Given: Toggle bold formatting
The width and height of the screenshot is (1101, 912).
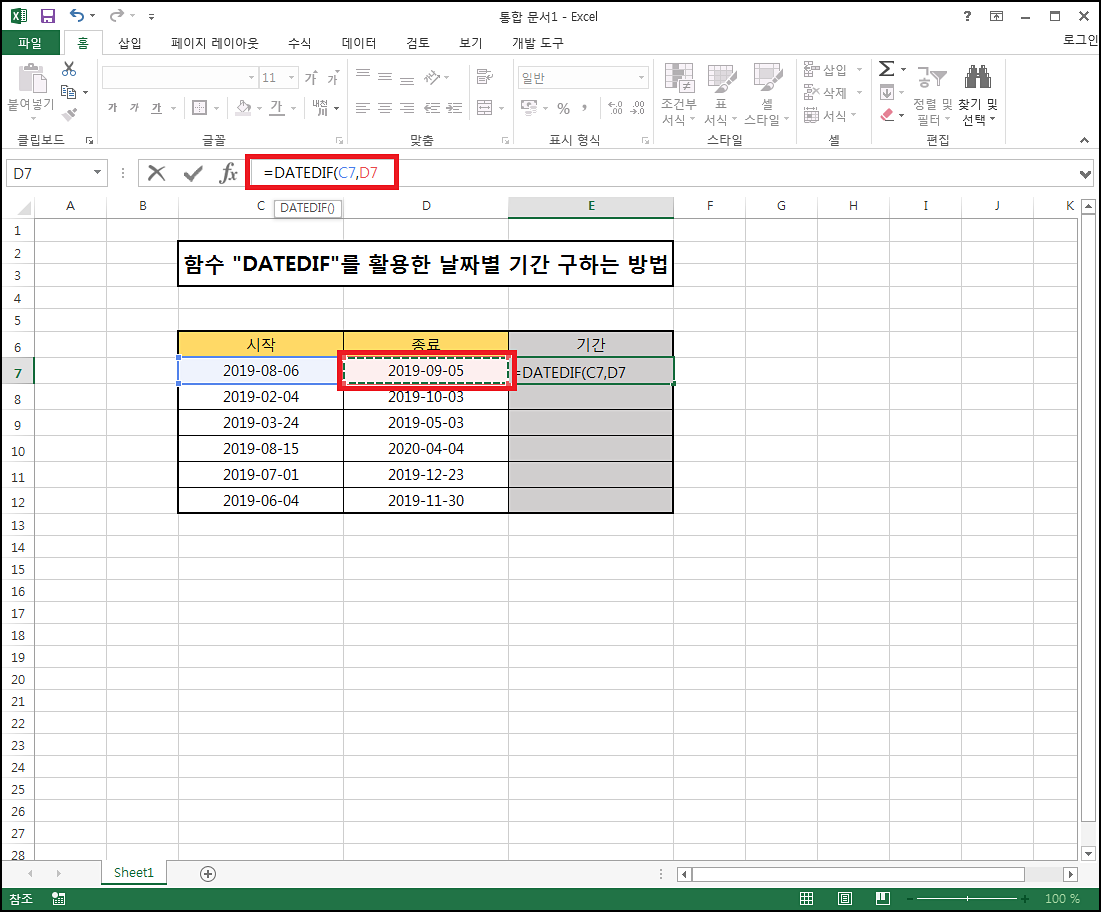Looking at the screenshot, I should point(112,108).
